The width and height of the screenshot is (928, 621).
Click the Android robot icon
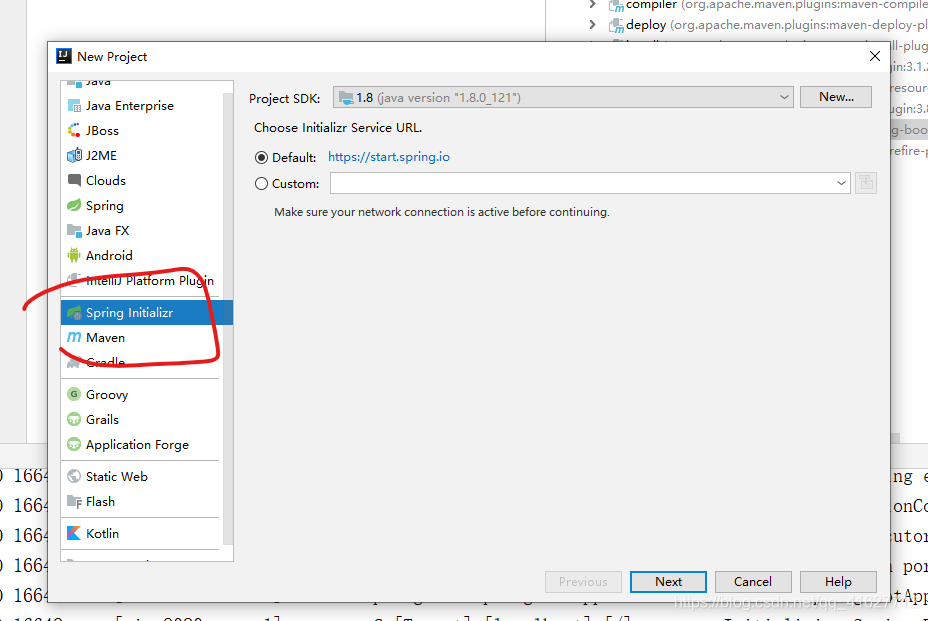point(74,256)
